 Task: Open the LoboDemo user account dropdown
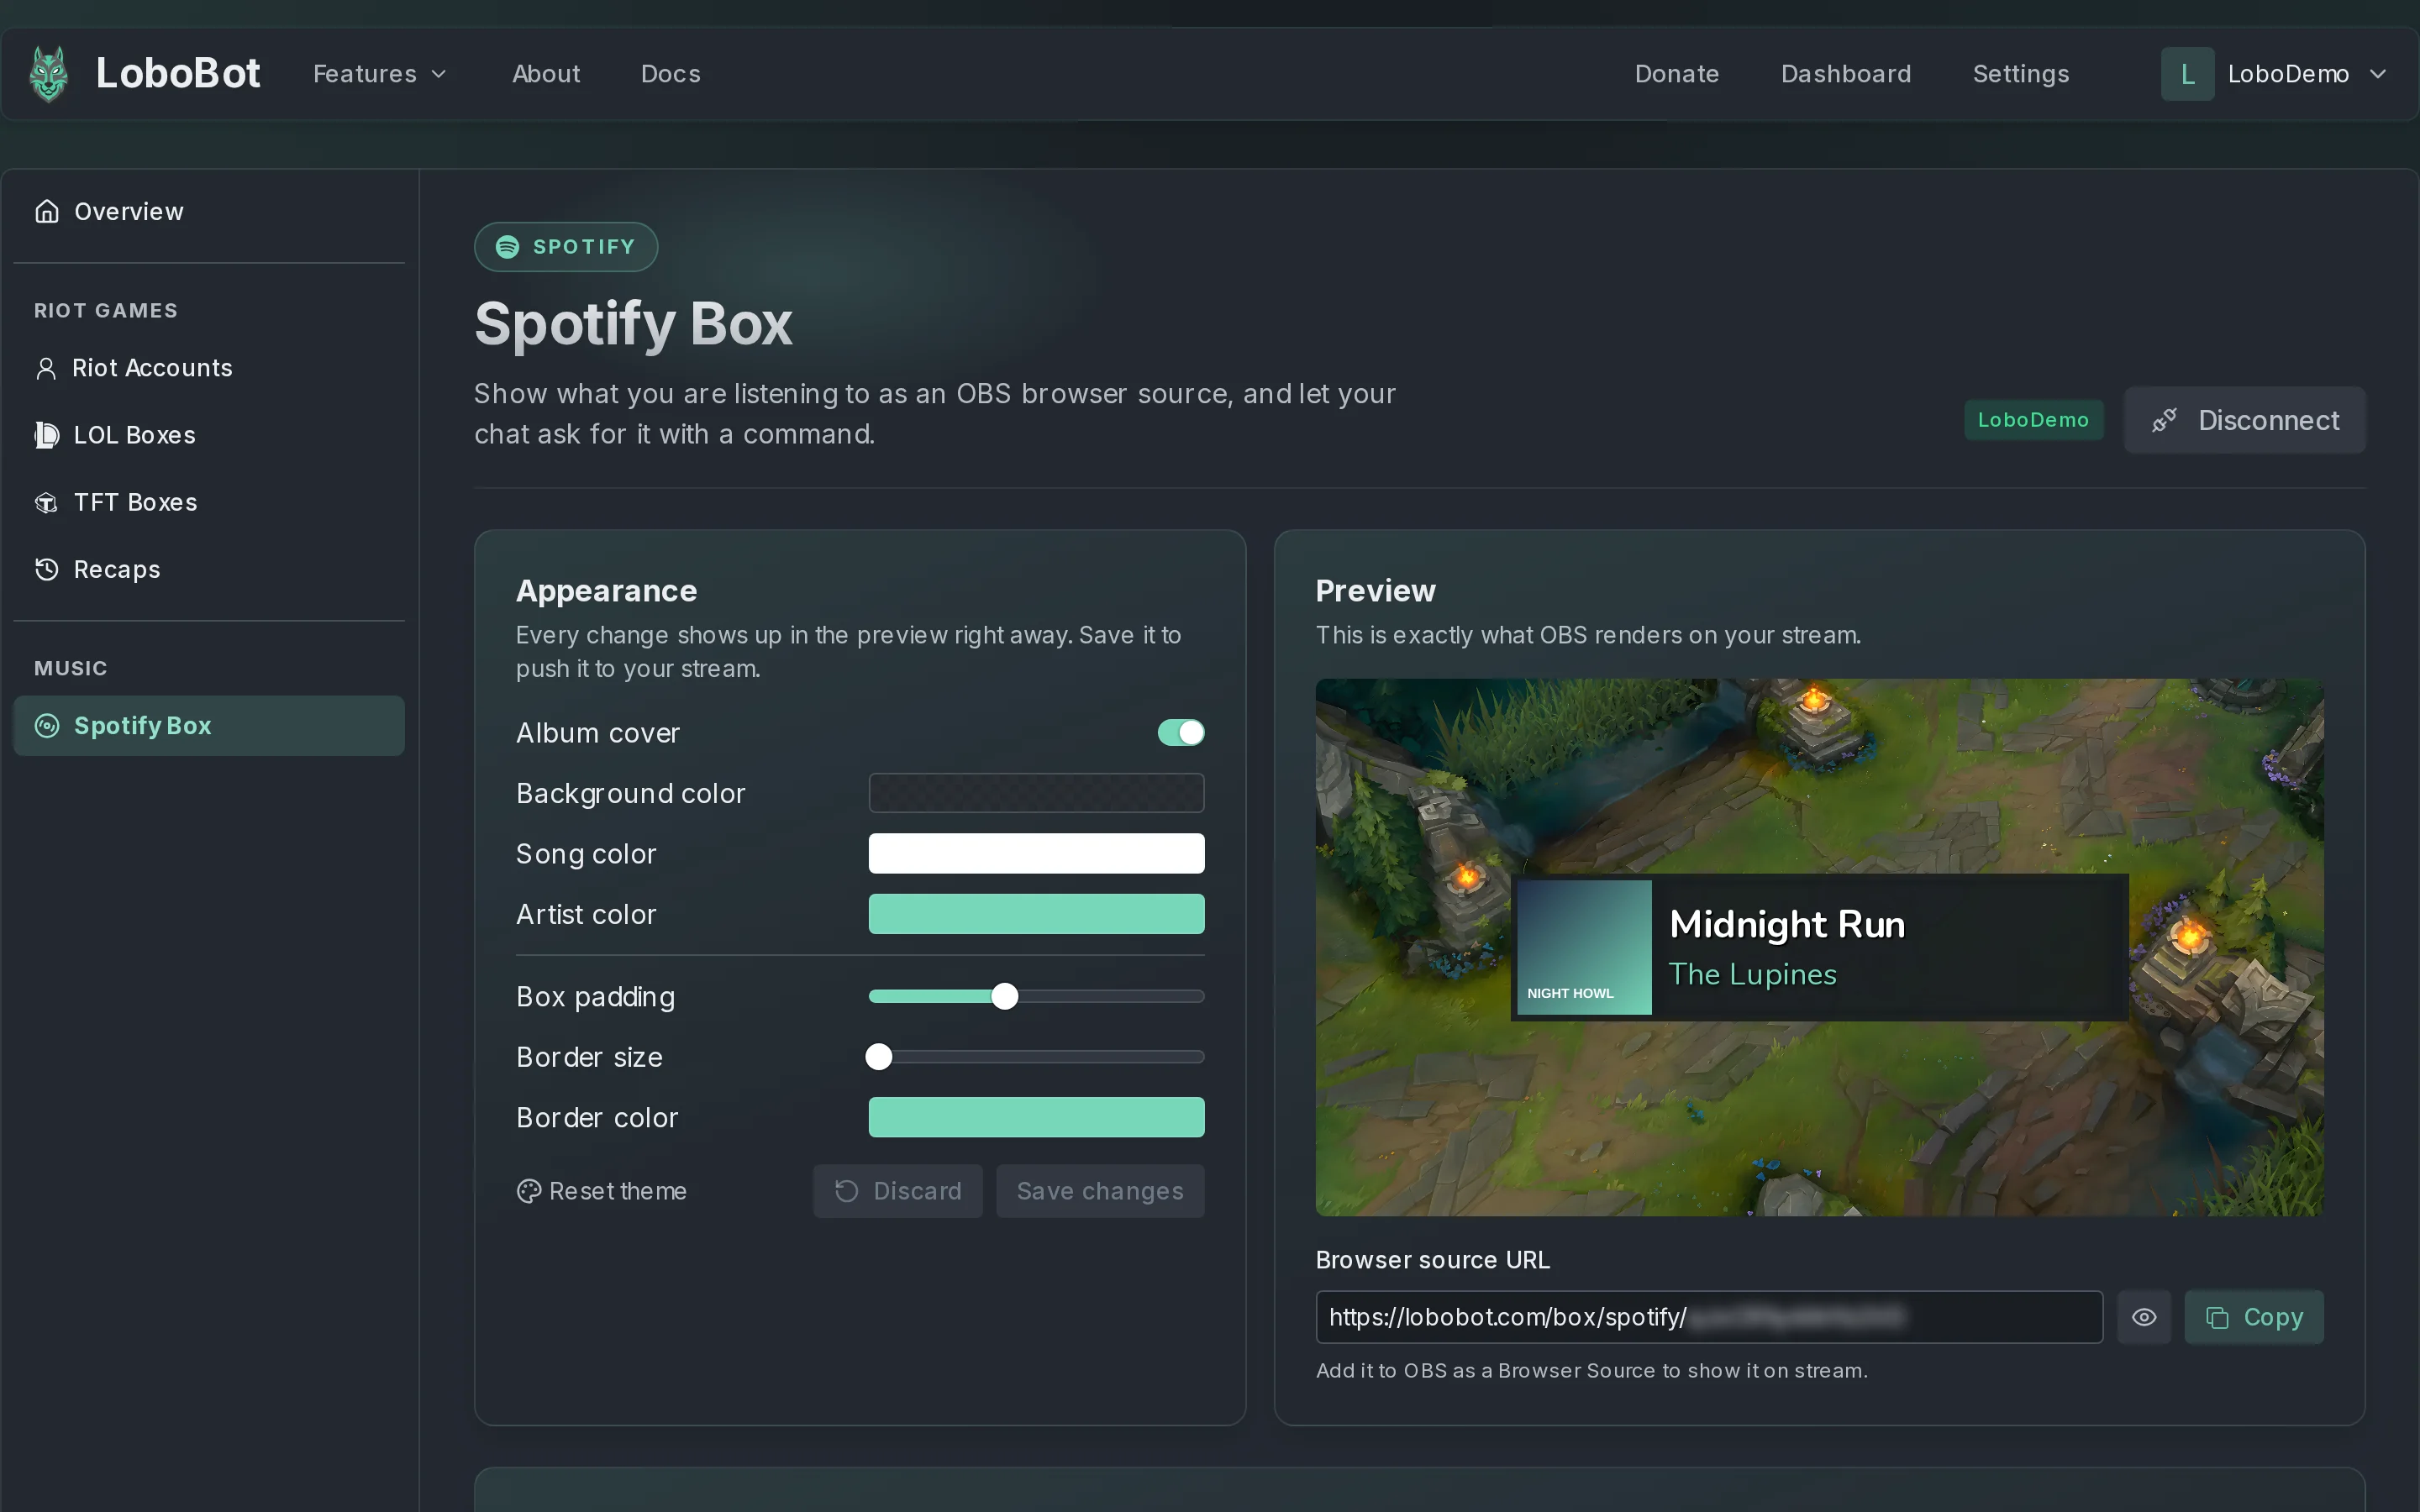click(2275, 74)
